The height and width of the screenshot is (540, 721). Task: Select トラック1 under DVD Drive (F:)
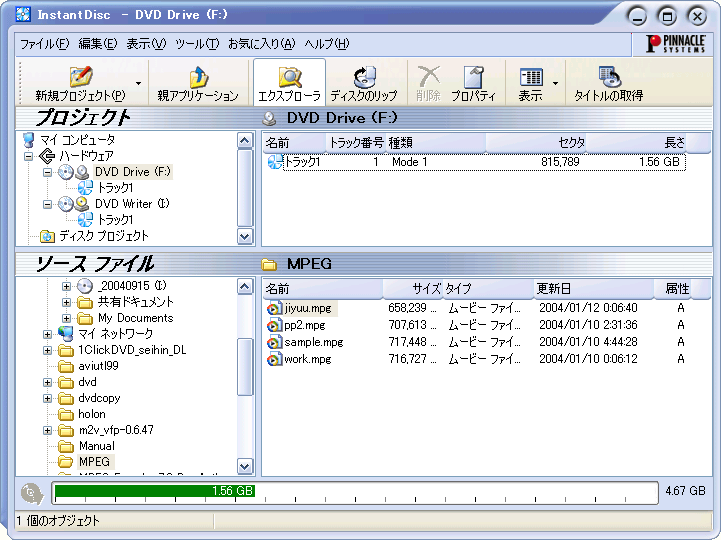coord(115,188)
